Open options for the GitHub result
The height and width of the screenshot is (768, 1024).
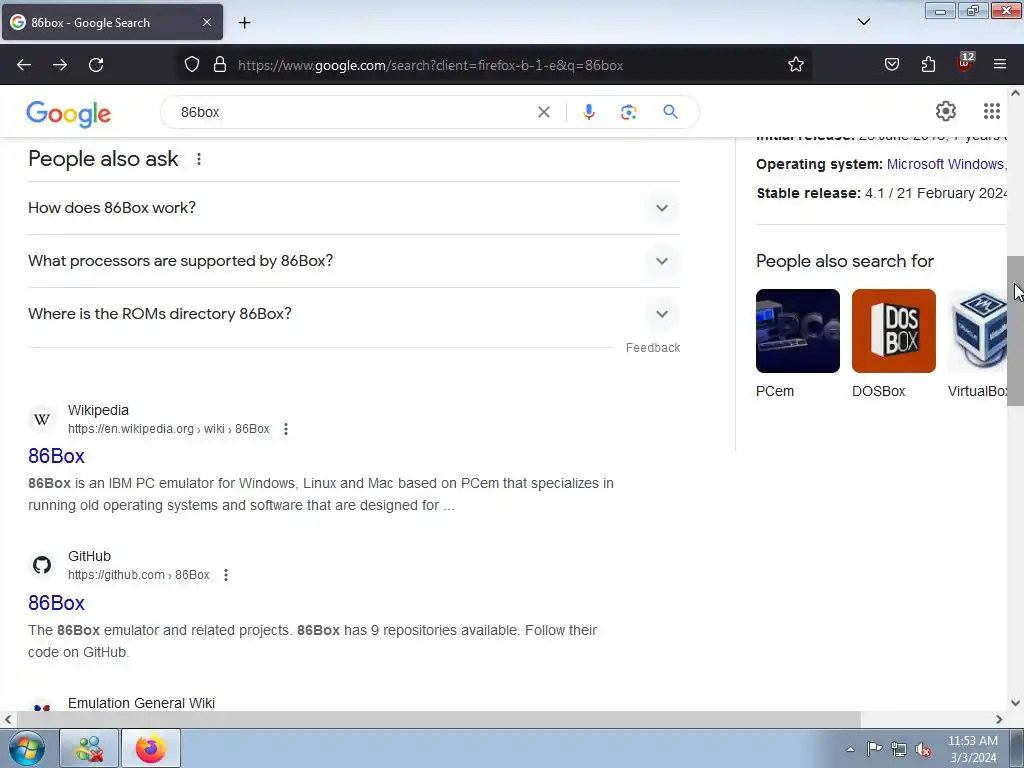[x=225, y=575]
